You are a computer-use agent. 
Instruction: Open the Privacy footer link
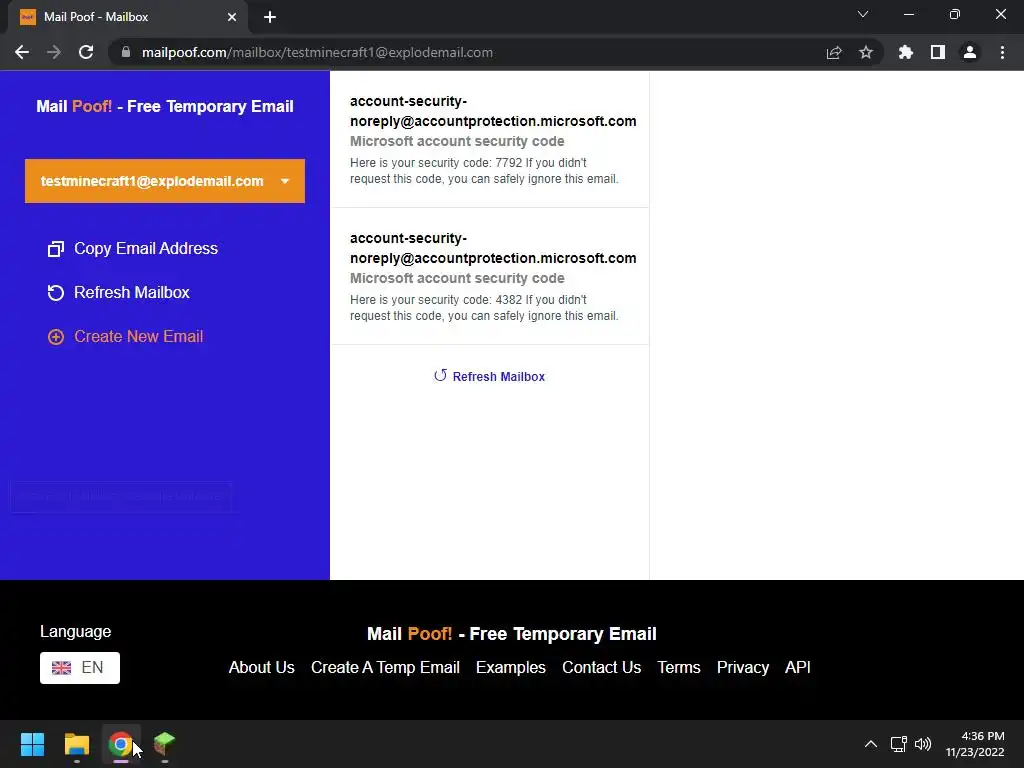coord(743,667)
